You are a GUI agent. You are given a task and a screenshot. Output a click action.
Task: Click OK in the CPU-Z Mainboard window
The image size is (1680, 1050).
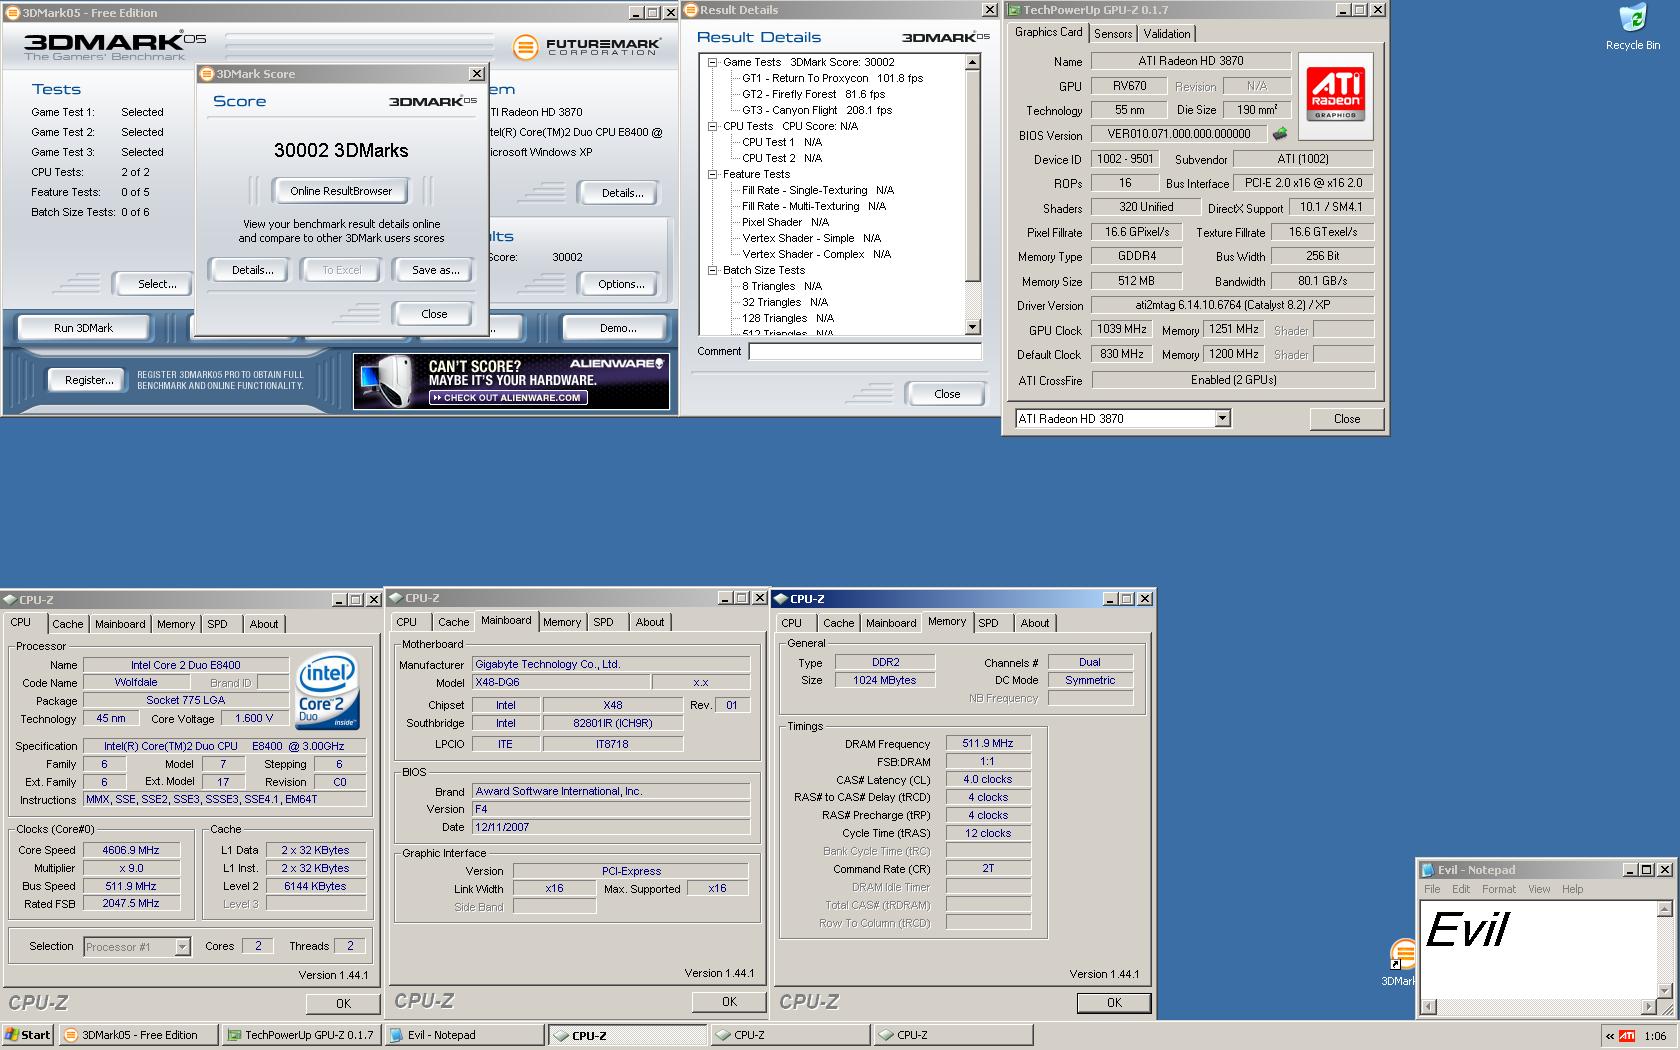pos(729,1002)
